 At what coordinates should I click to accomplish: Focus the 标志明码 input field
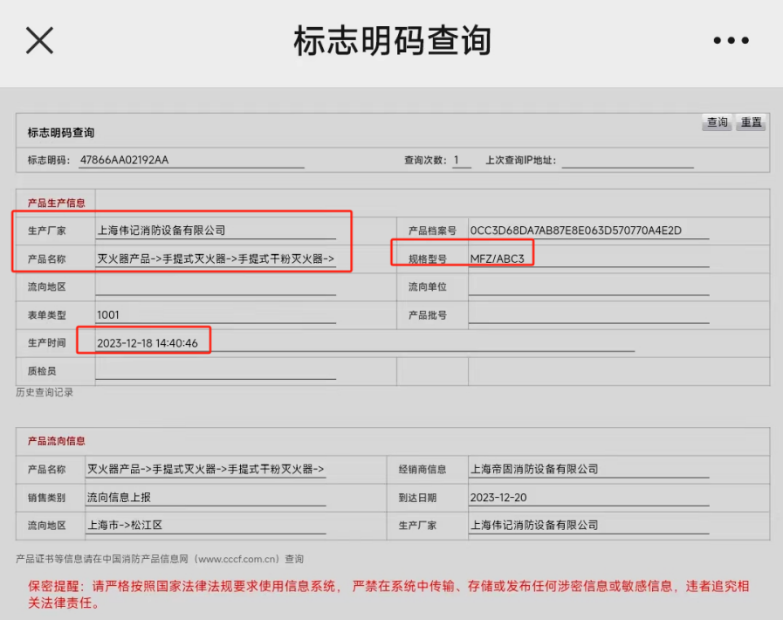coord(192,160)
